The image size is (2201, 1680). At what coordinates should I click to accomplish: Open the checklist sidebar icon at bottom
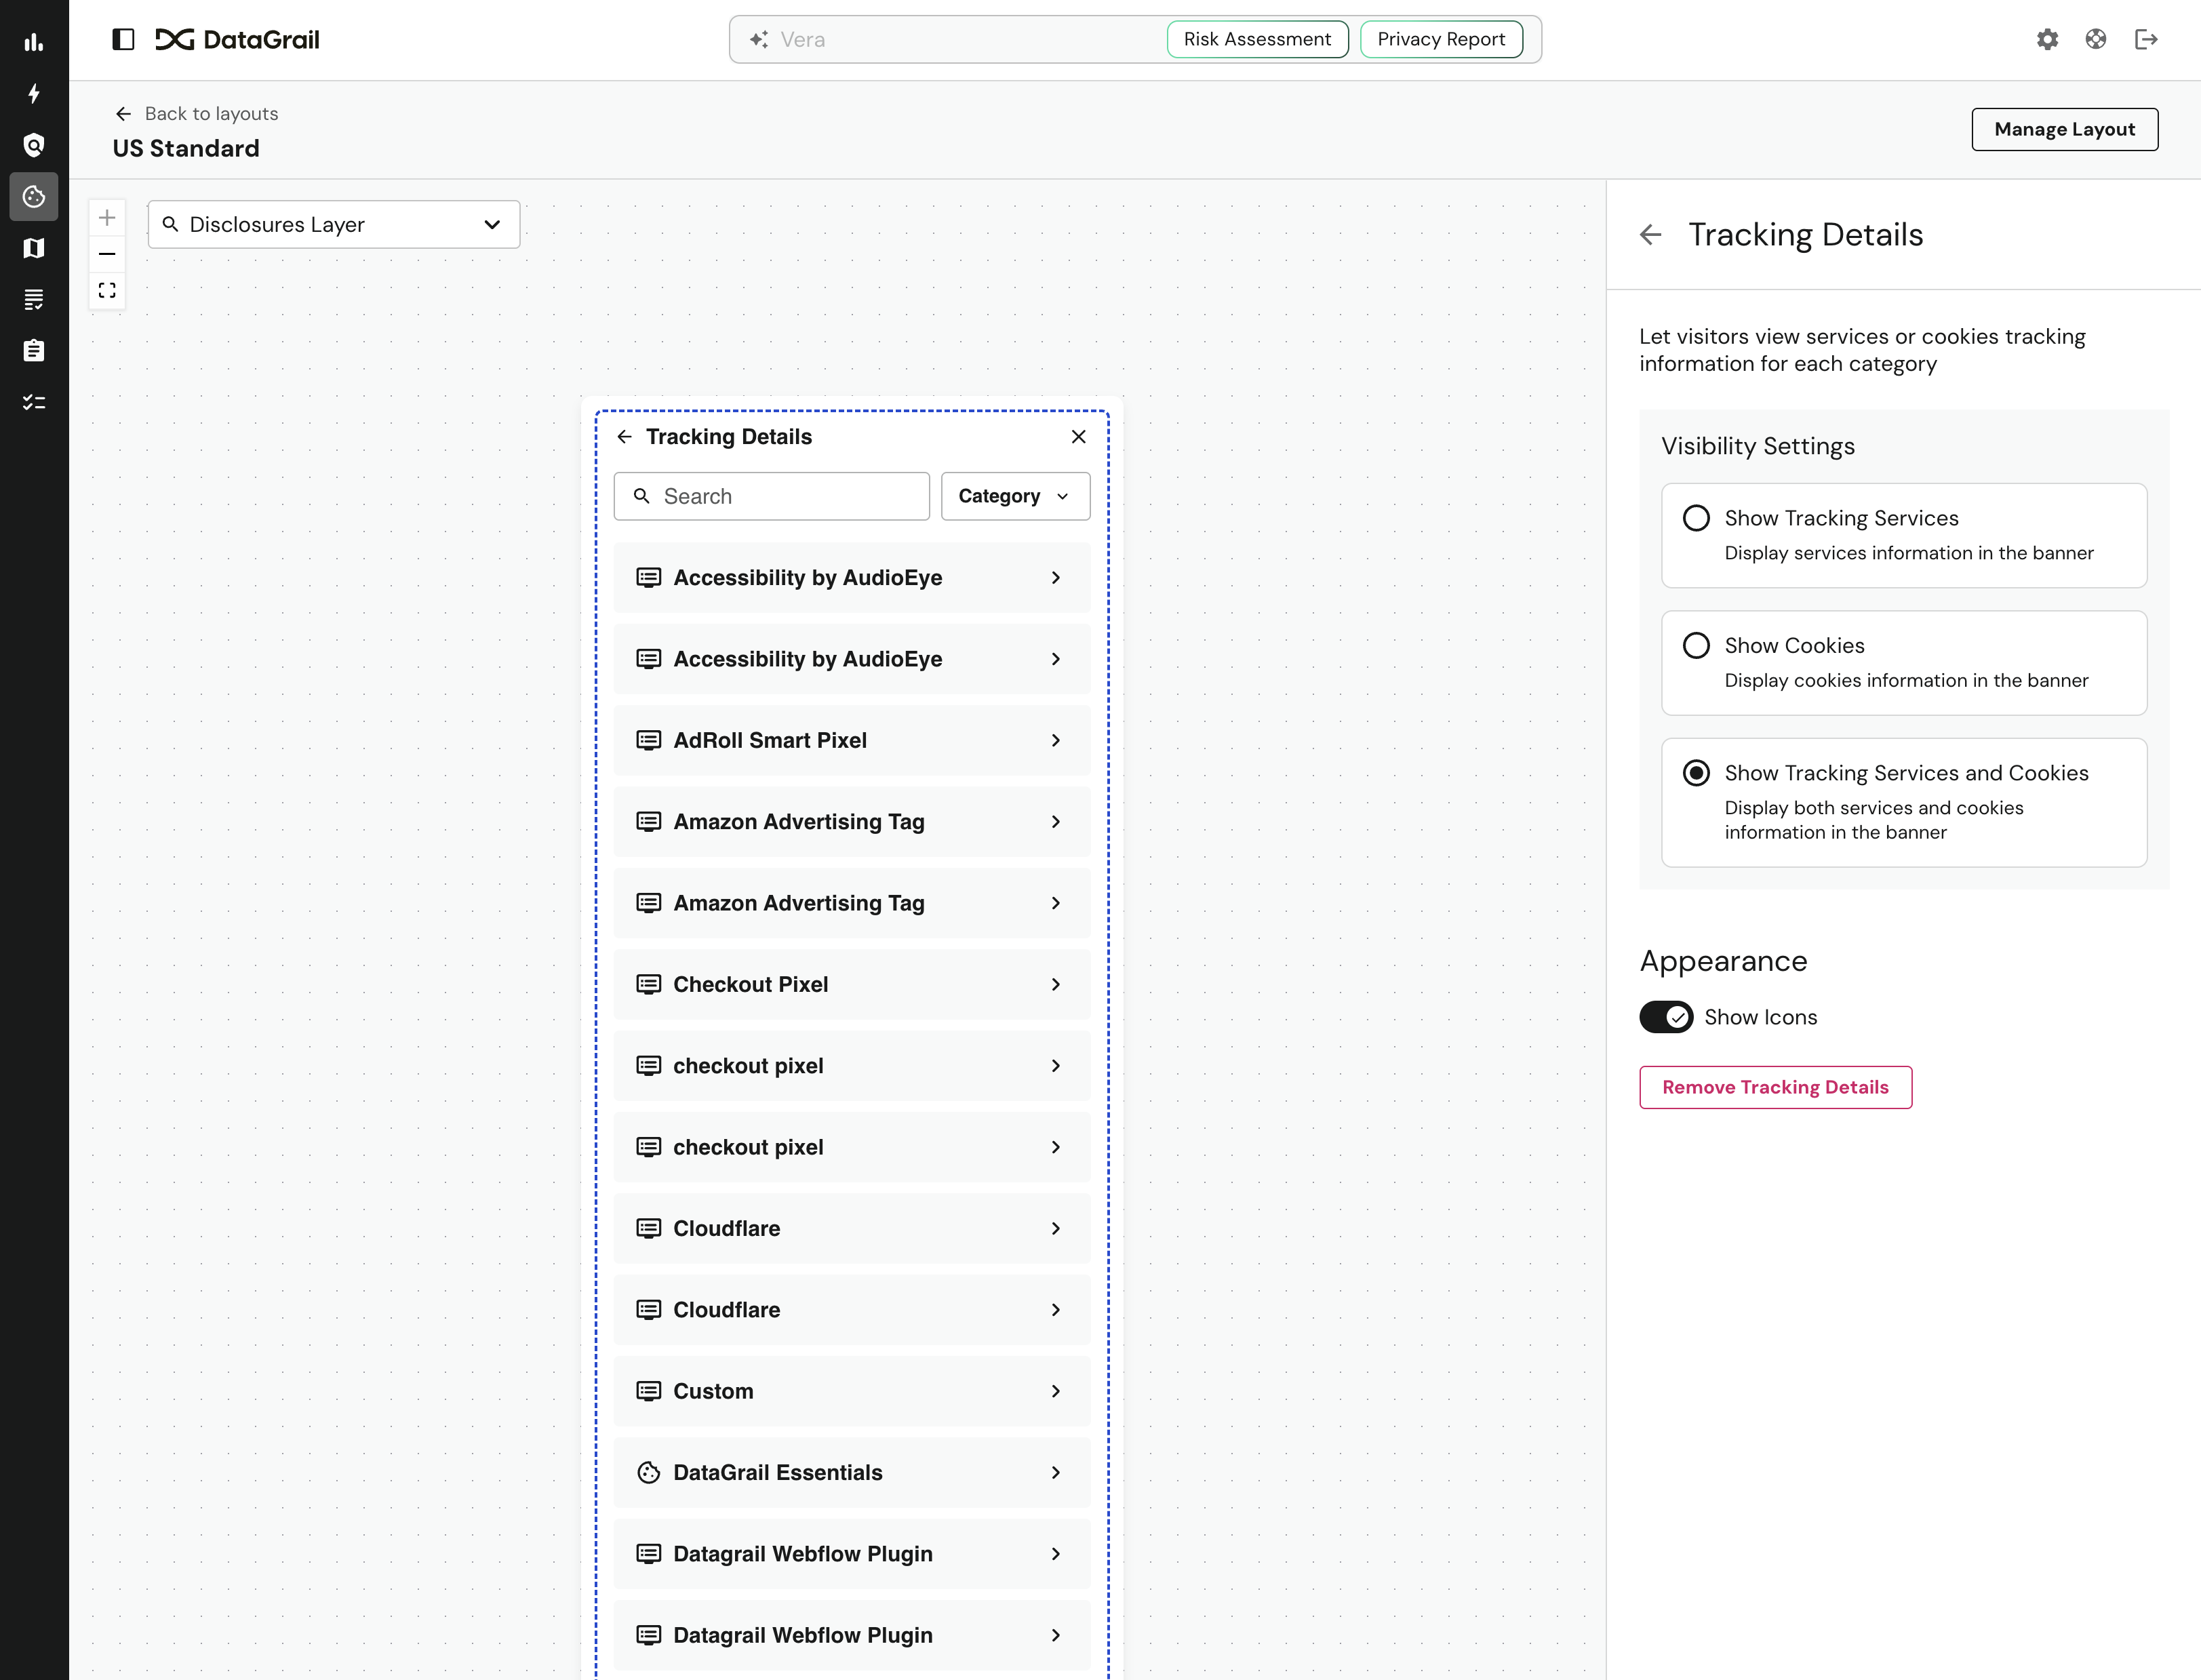coord(33,401)
